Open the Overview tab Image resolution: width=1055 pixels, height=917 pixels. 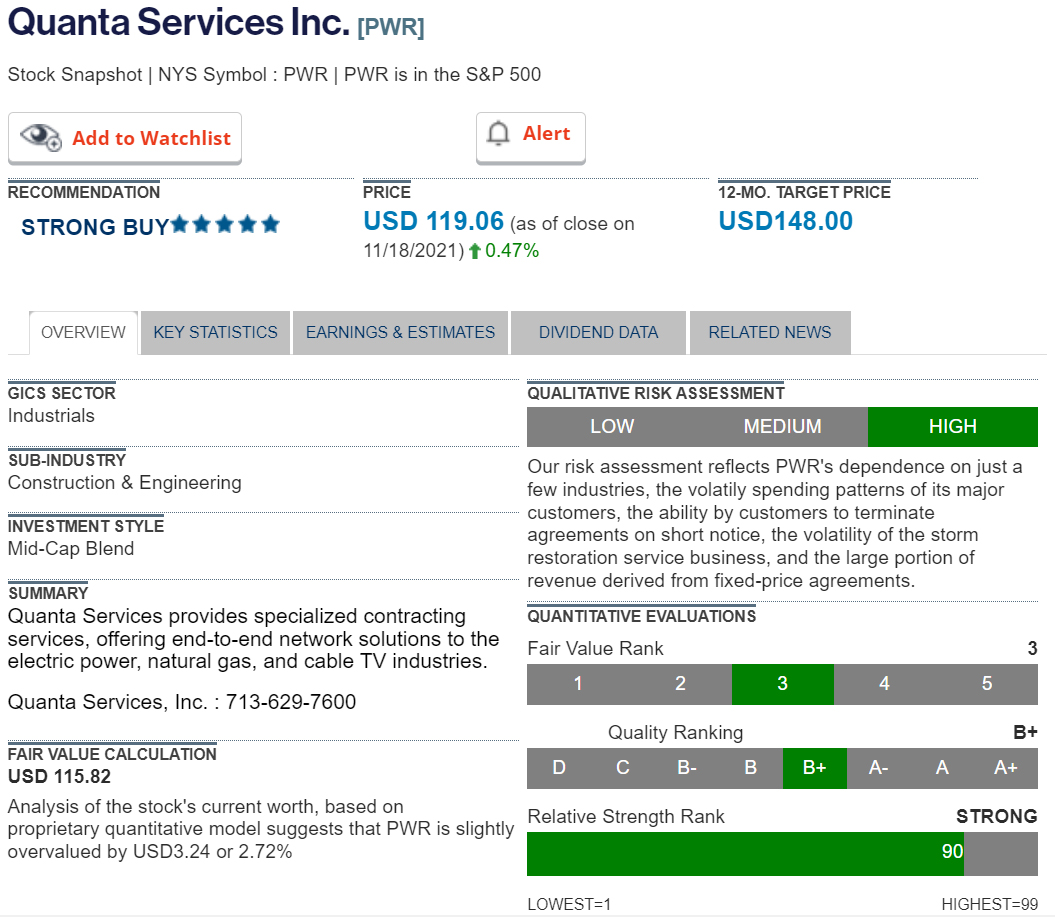pos(84,332)
